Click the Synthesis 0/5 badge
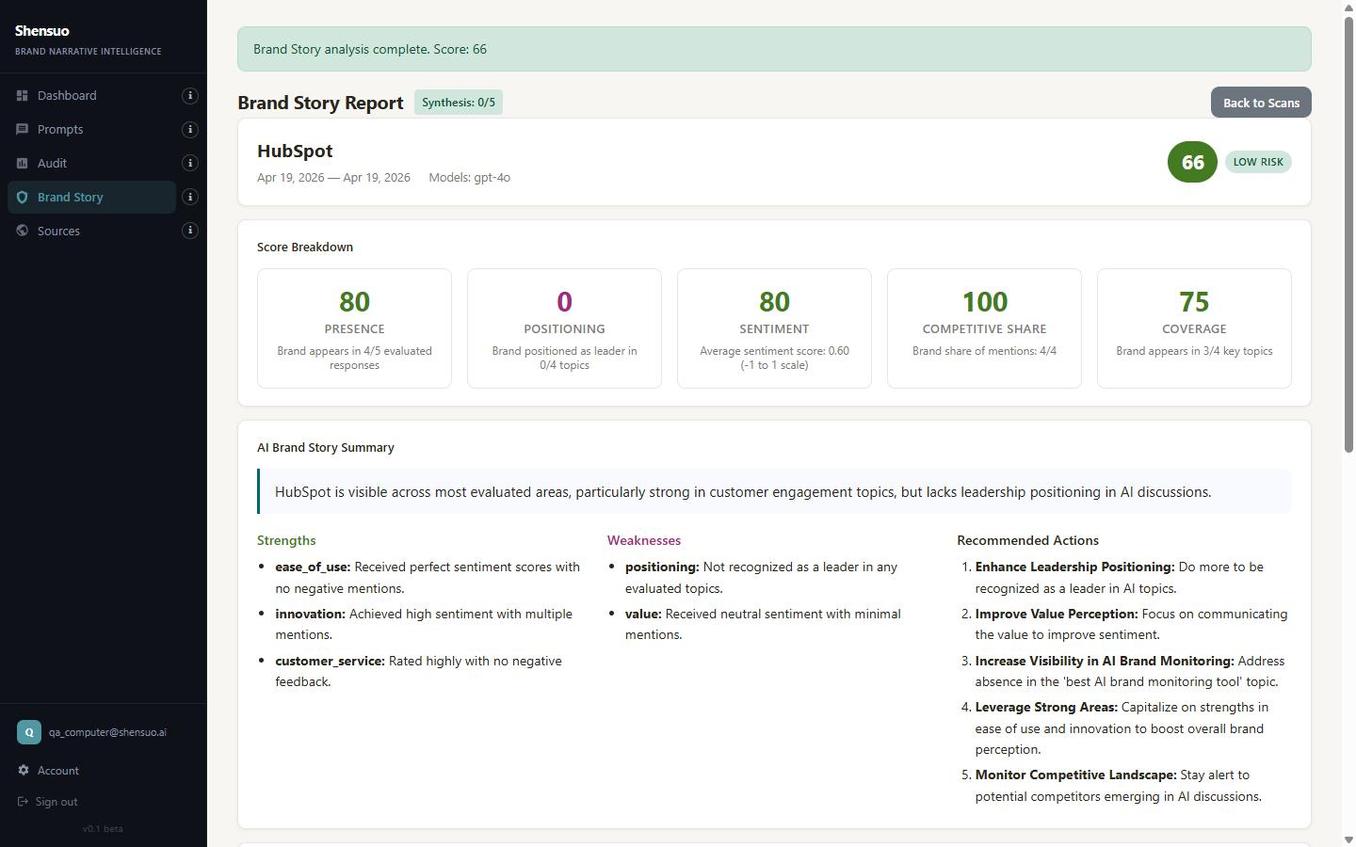The image size is (1356, 847). pos(457,102)
